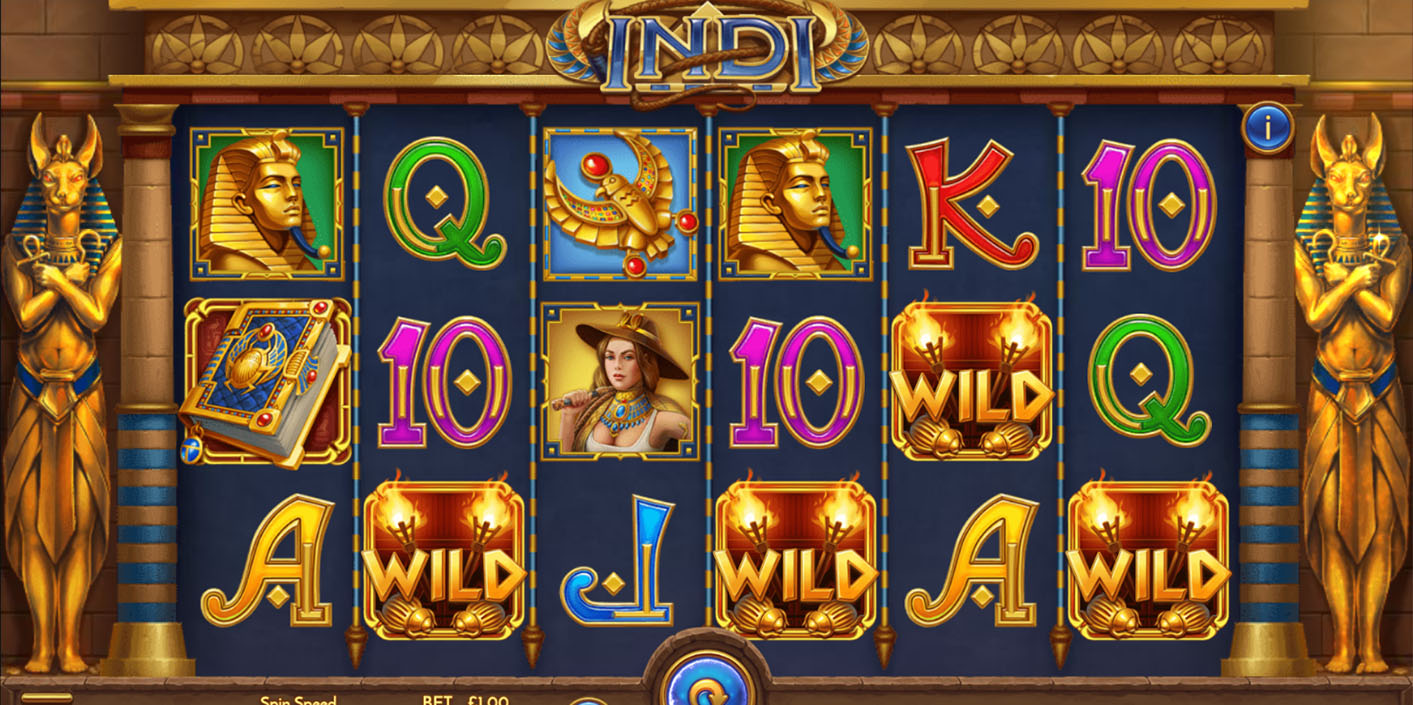Click the explorer woman with hat symbol

tap(620, 381)
